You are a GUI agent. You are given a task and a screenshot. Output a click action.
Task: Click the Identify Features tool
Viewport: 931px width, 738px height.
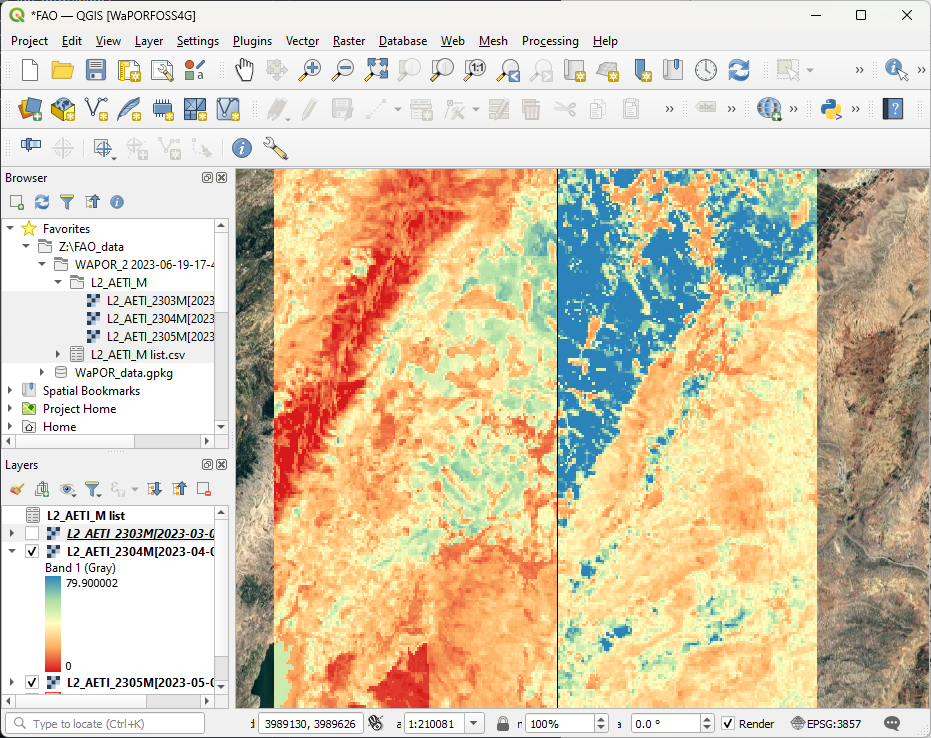pos(896,70)
